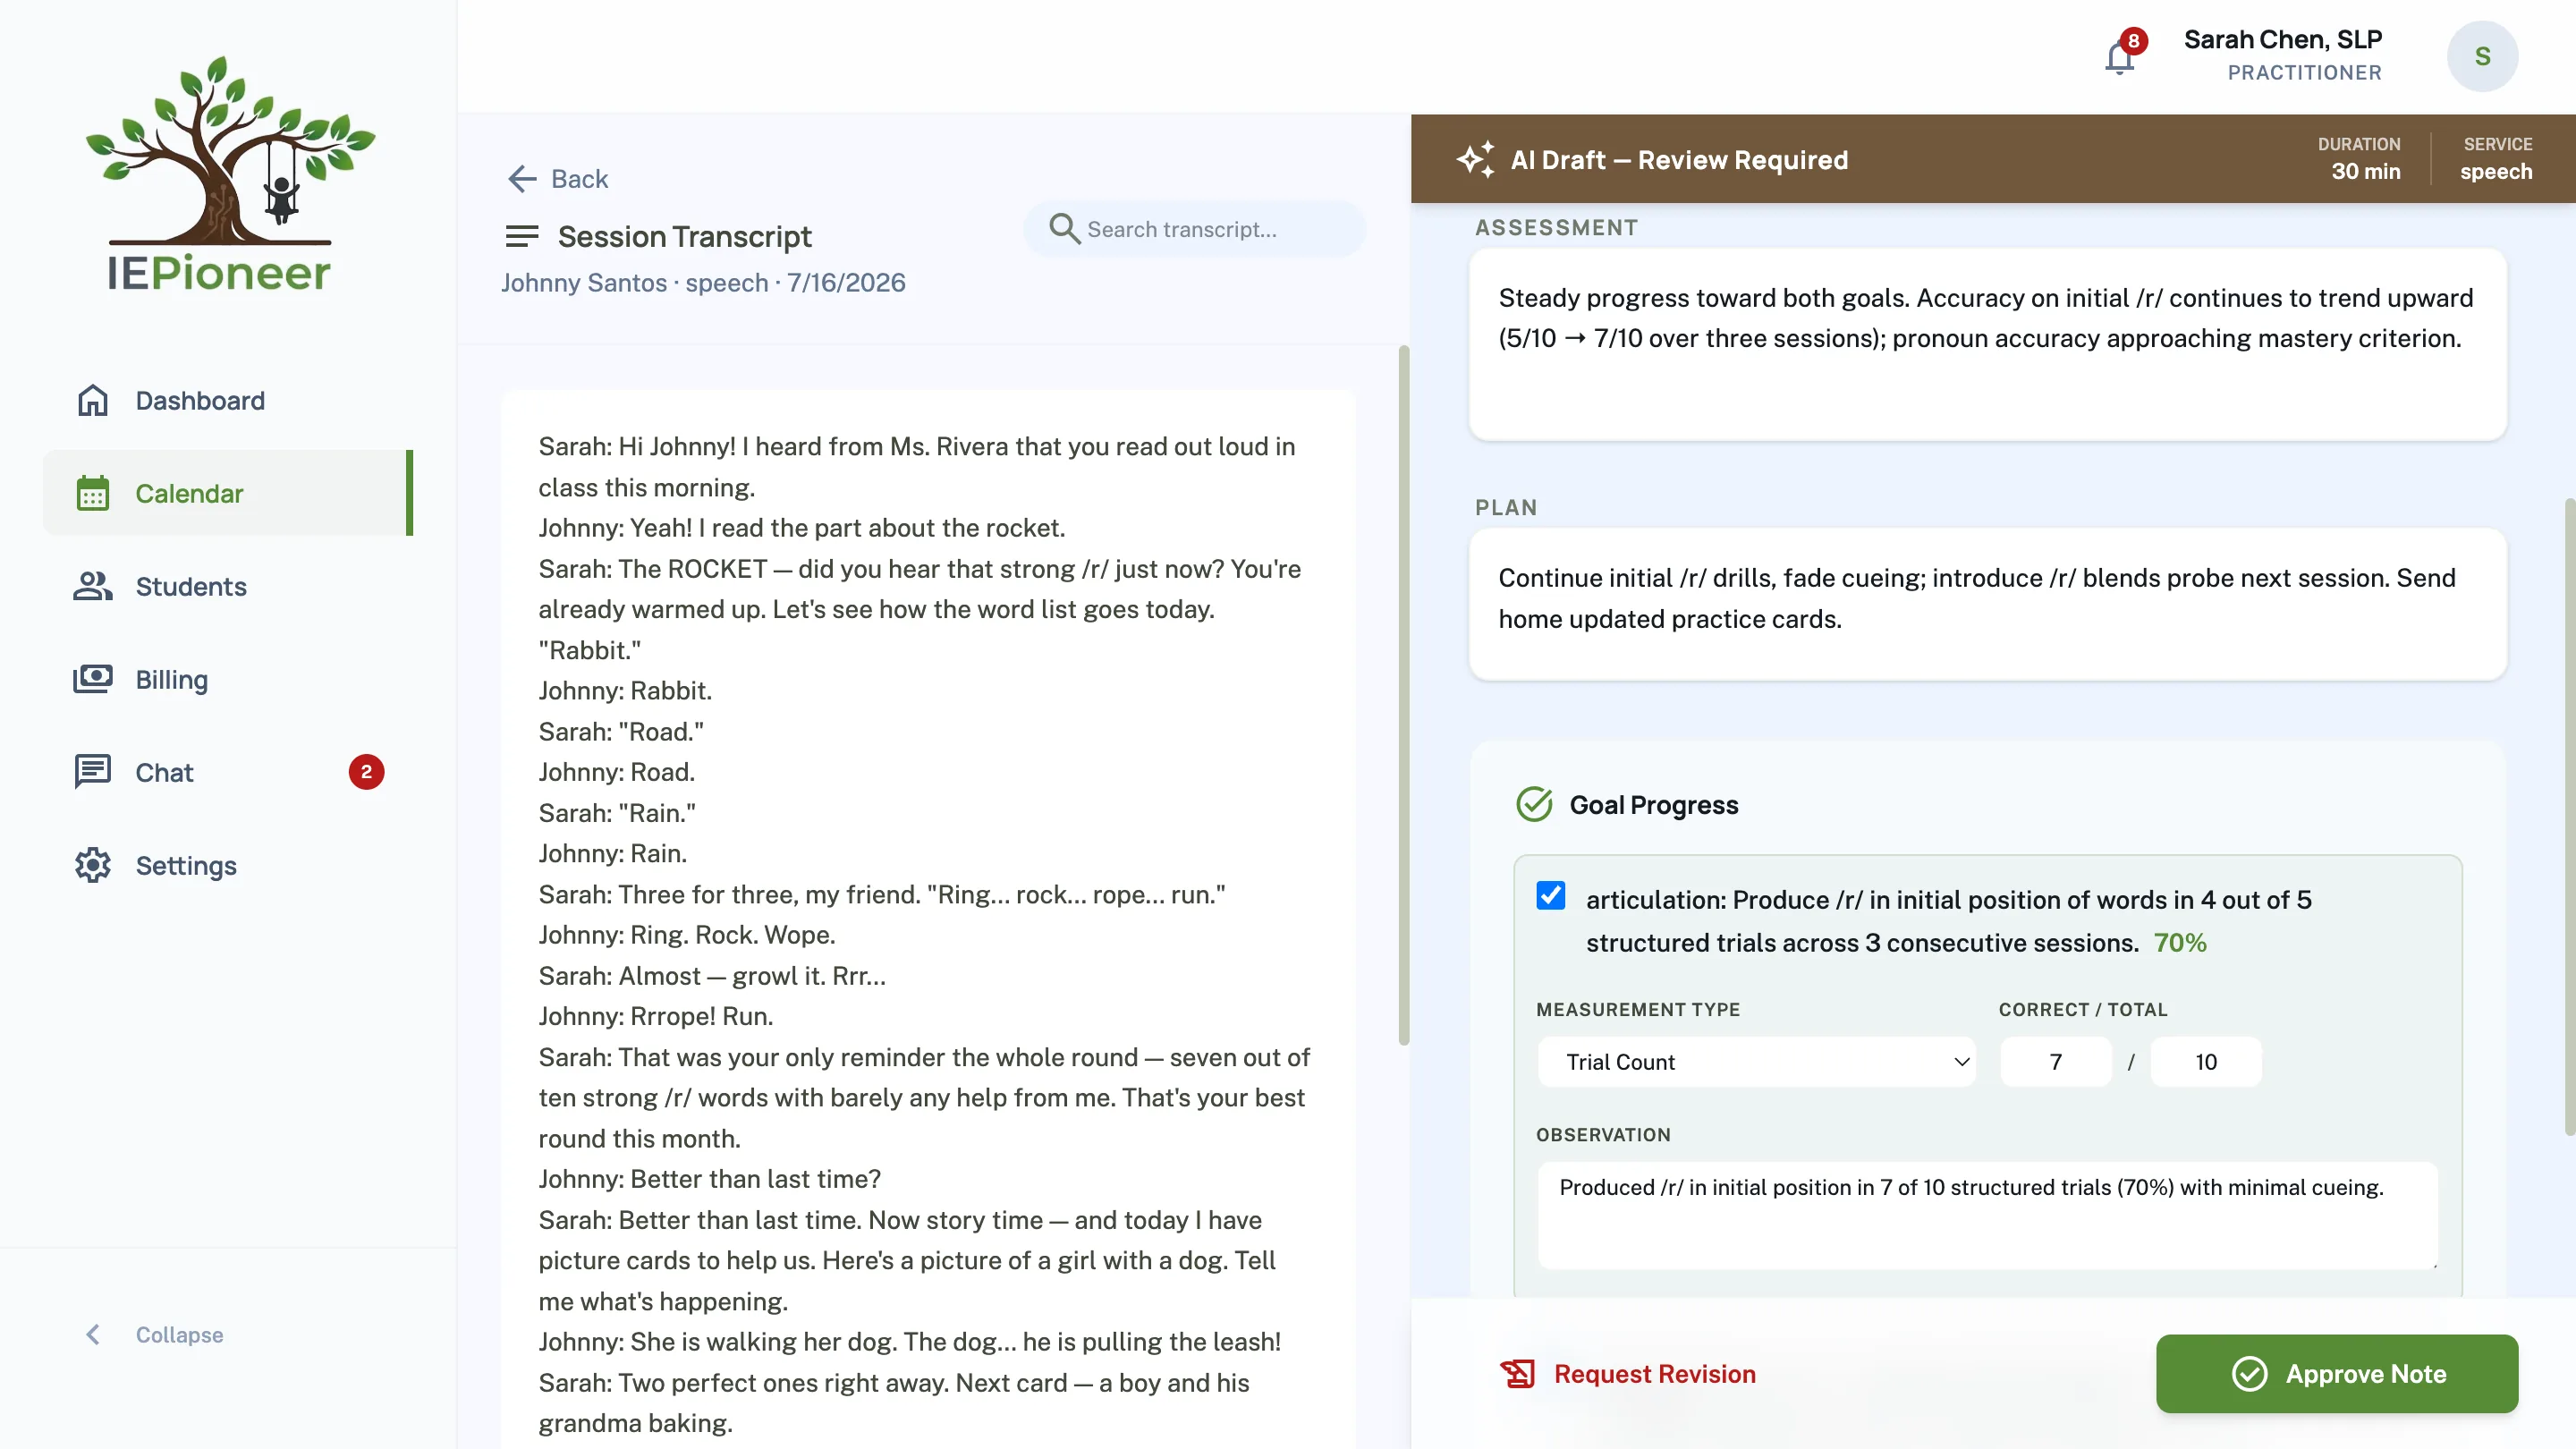Edit the Observation text box
This screenshot has width=2576, height=1449.
pyautogui.click(x=1988, y=1216)
